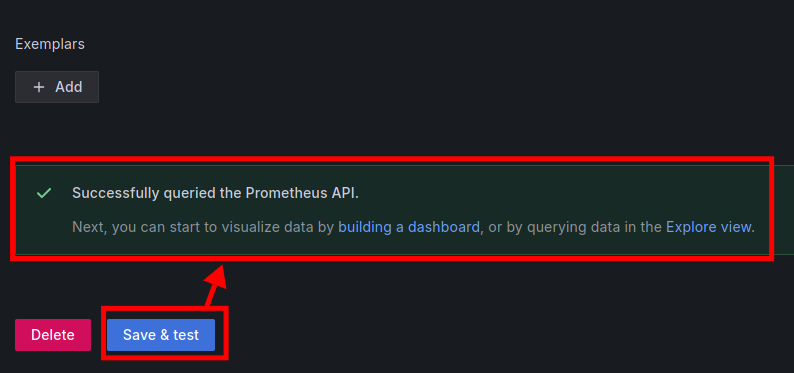The width and height of the screenshot is (794, 373).
Task: Click the green success checkmark icon
Action: (x=44, y=193)
